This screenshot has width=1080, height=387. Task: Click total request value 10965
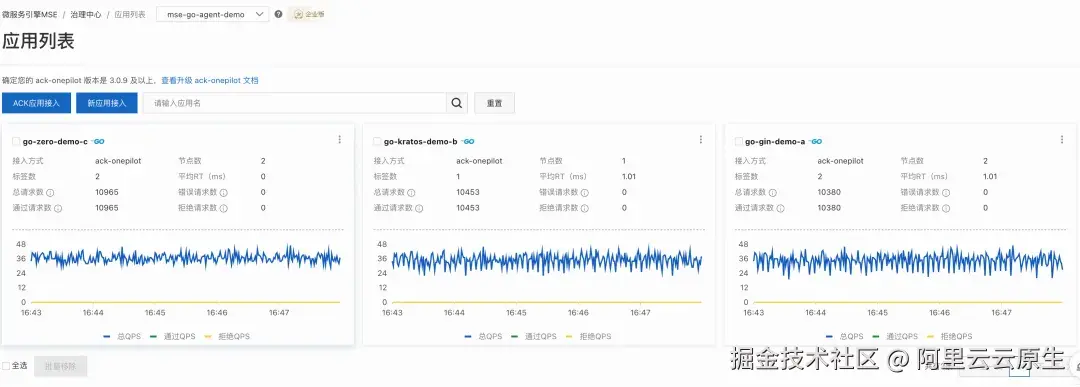click(107, 192)
